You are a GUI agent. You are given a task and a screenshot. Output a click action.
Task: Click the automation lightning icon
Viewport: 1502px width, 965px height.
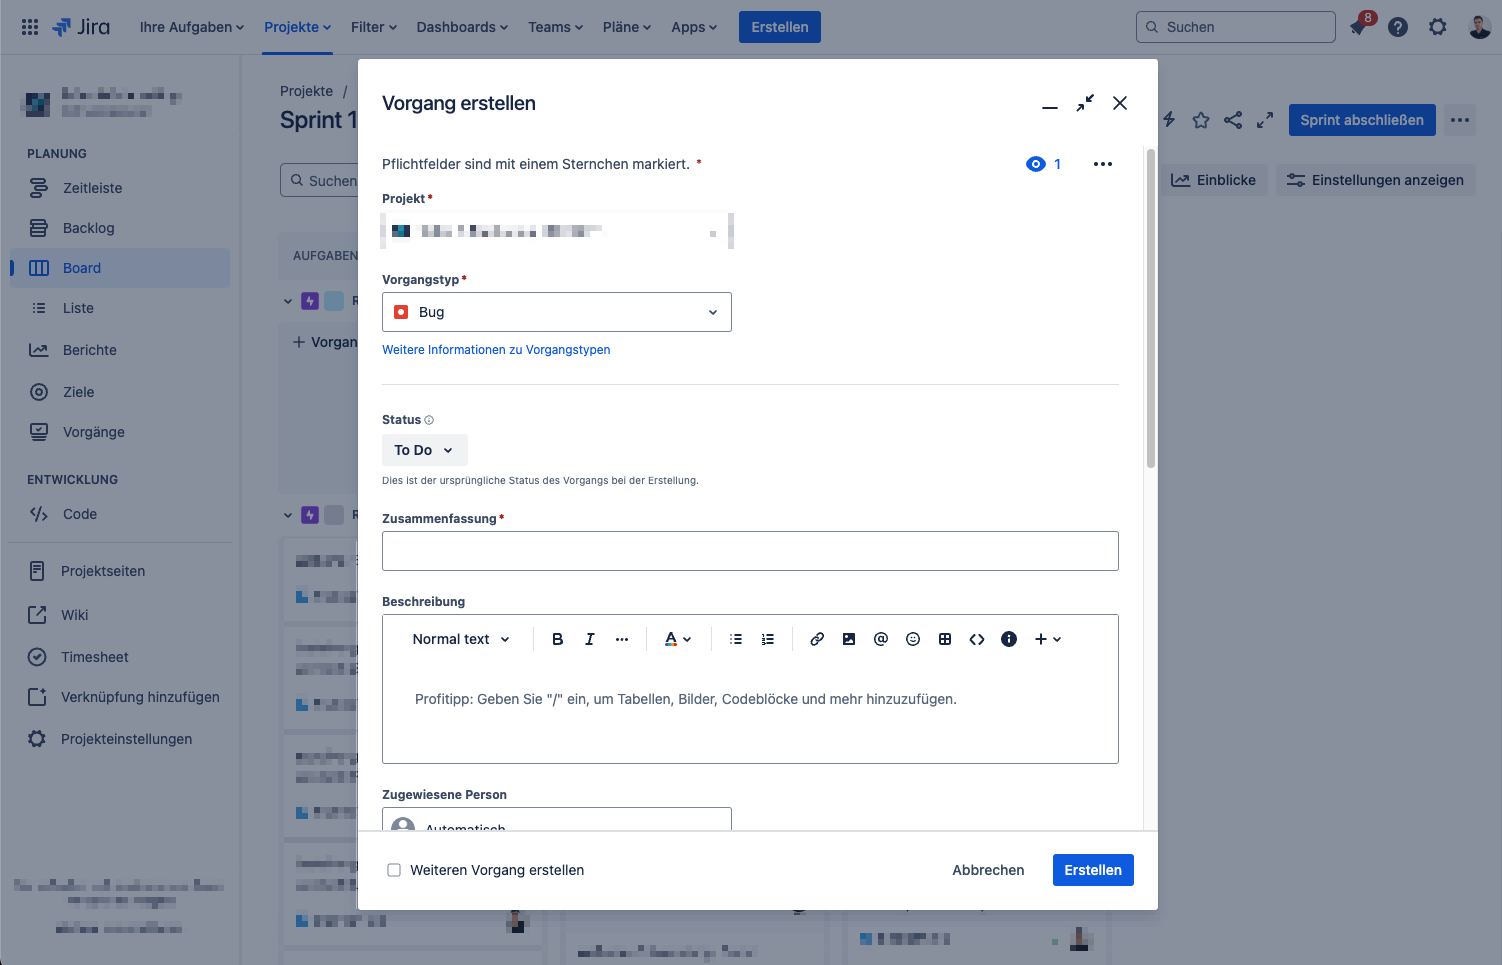coord(1169,120)
